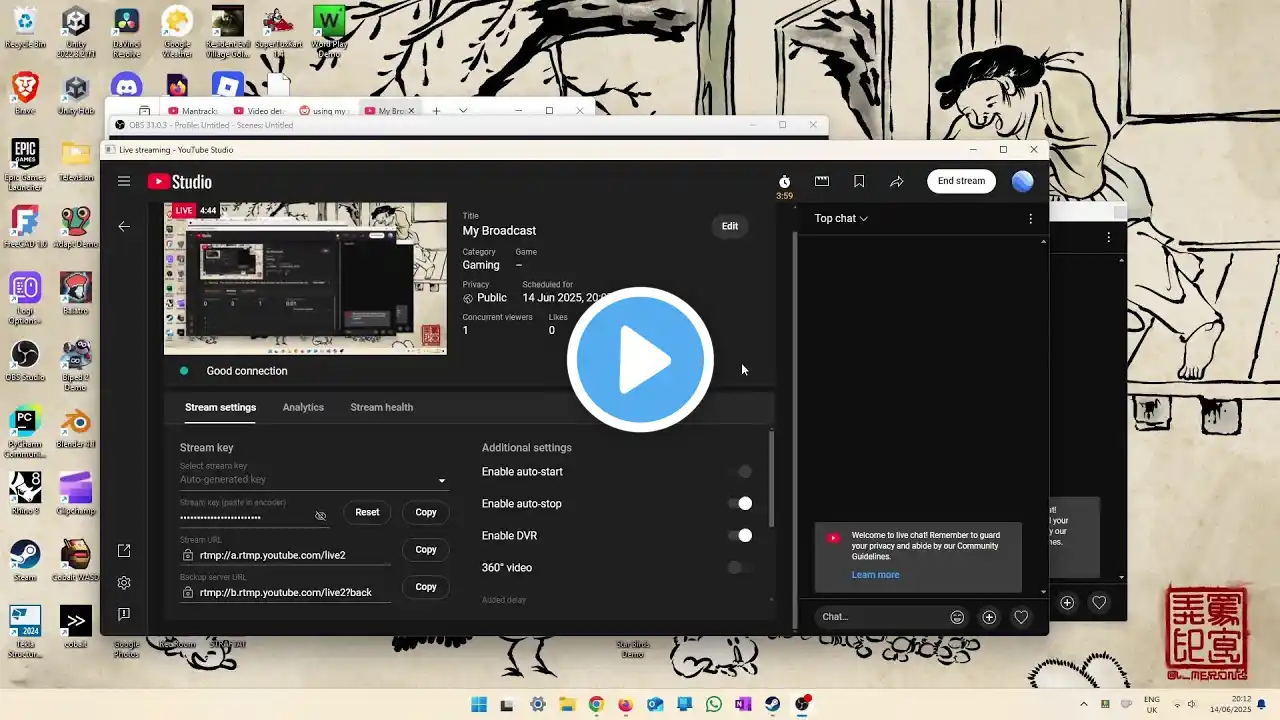
Task: Click the Stream URL text field
Action: pos(286,555)
